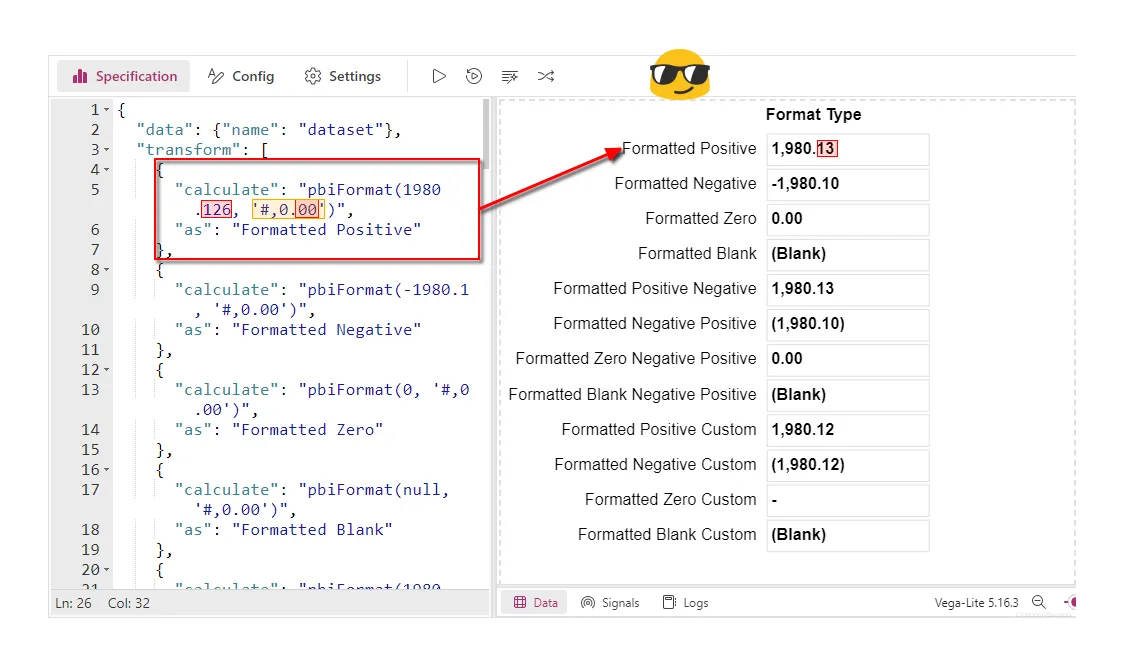Open the Settings tab
1121x667 pixels.
pyautogui.click(x=343, y=76)
